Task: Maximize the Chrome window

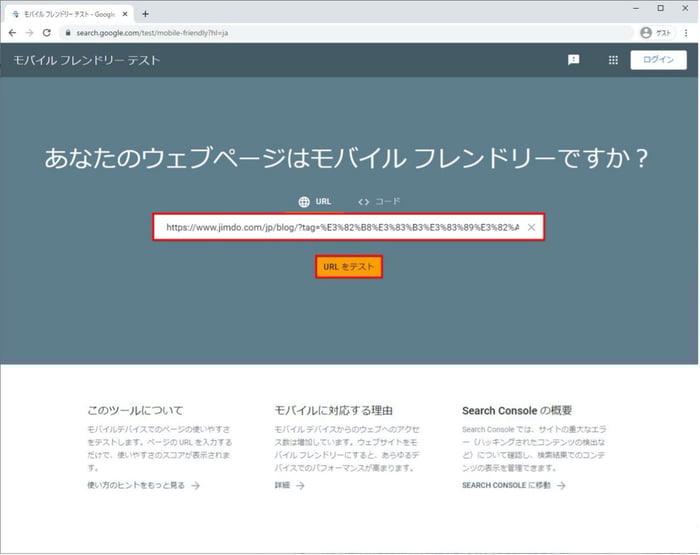Action: coord(661,8)
